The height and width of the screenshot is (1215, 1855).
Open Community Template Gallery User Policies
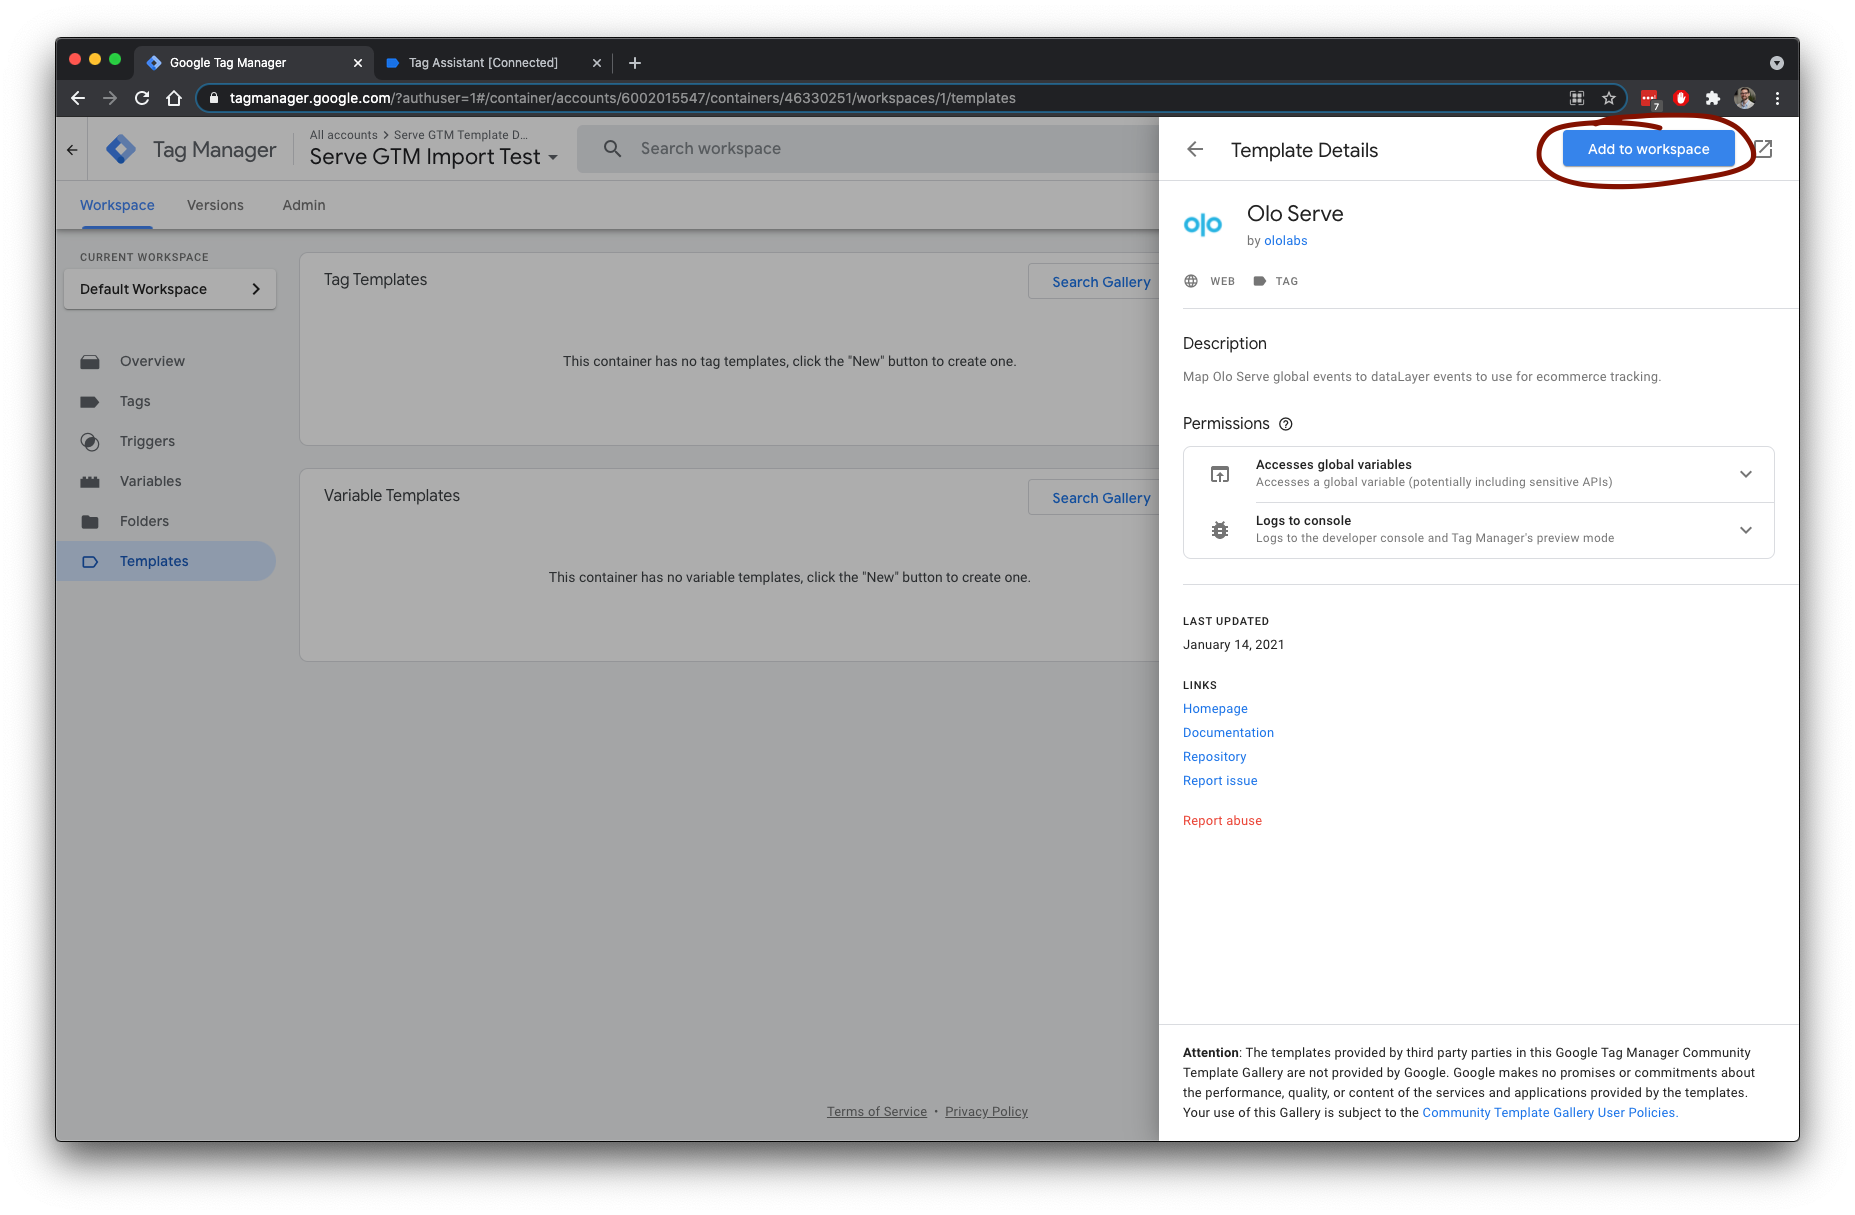click(x=1550, y=1113)
